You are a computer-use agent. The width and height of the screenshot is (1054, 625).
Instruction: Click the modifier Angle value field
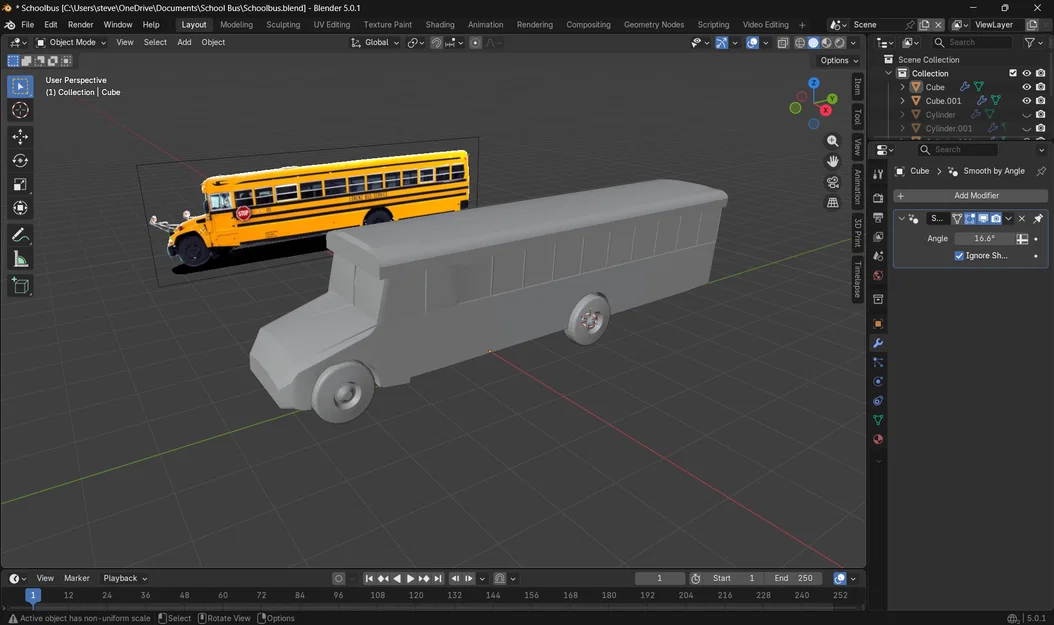(x=984, y=239)
